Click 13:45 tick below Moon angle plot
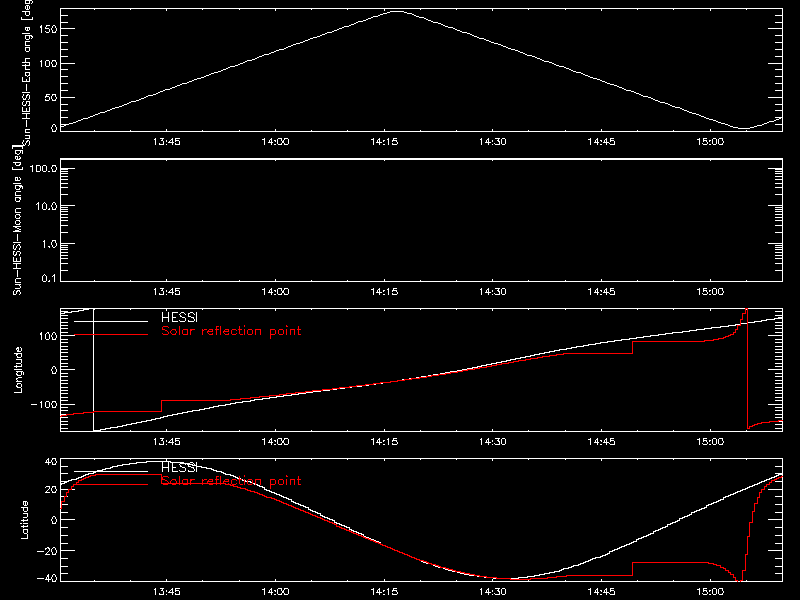 [166, 292]
